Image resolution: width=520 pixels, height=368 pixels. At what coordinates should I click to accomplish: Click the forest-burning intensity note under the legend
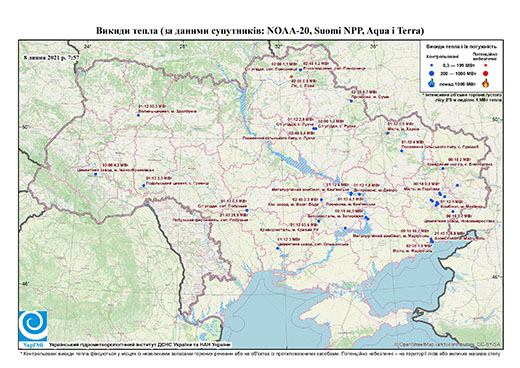pyautogui.click(x=461, y=97)
